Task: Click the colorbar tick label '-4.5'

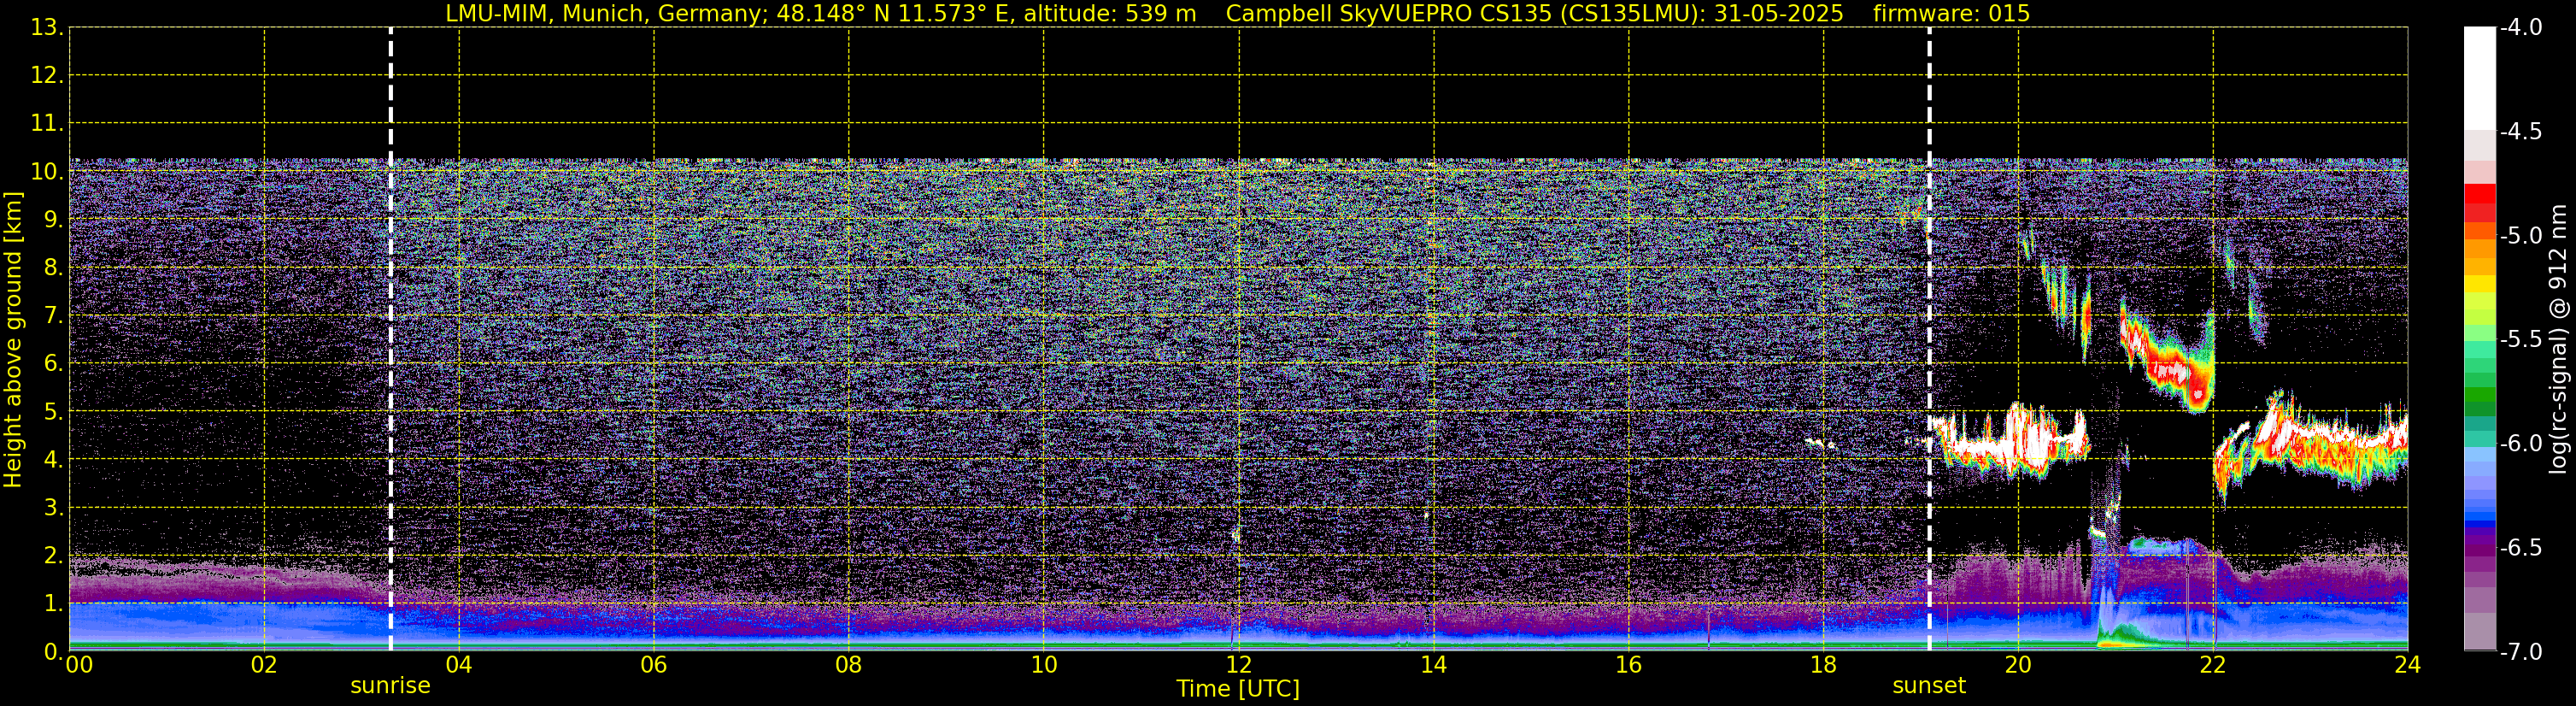Action: pos(2520,131)
